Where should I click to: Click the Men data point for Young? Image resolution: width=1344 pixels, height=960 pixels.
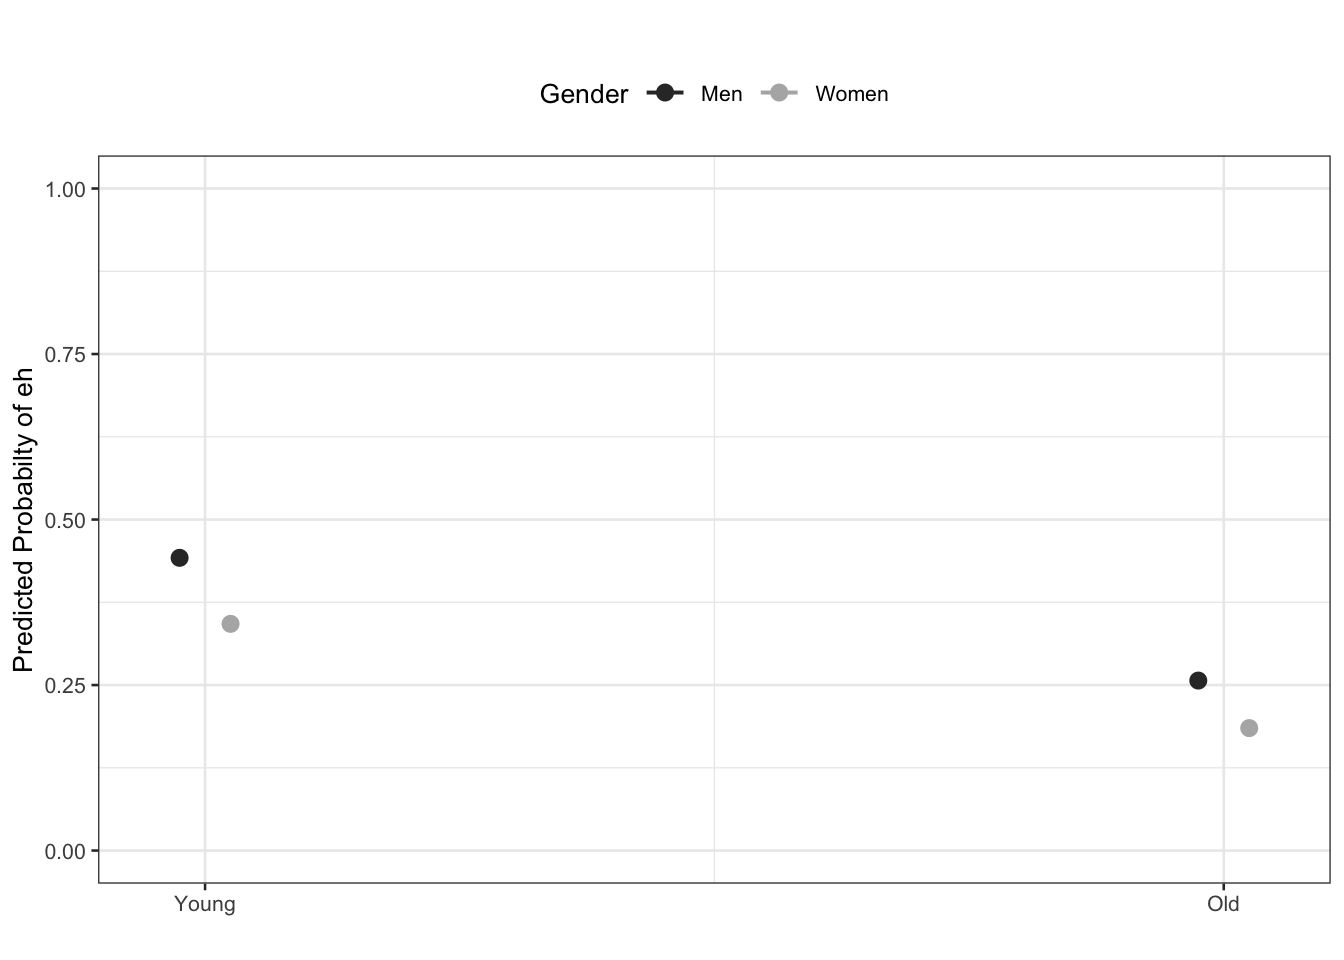click(179, 558)
